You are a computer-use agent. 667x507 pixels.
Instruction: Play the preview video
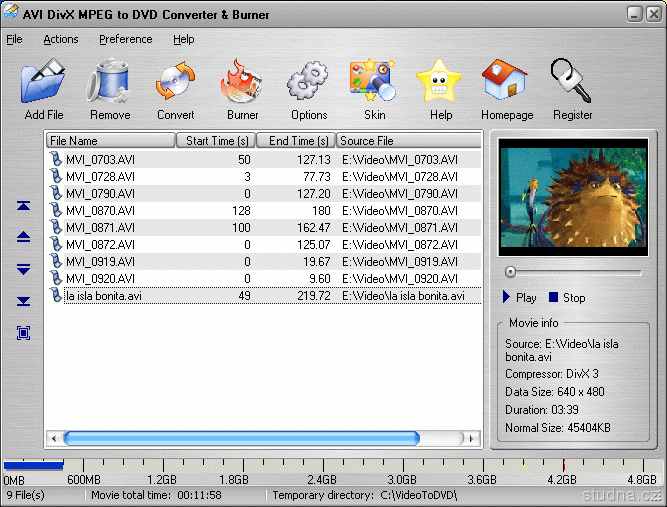tap(519, 297)
